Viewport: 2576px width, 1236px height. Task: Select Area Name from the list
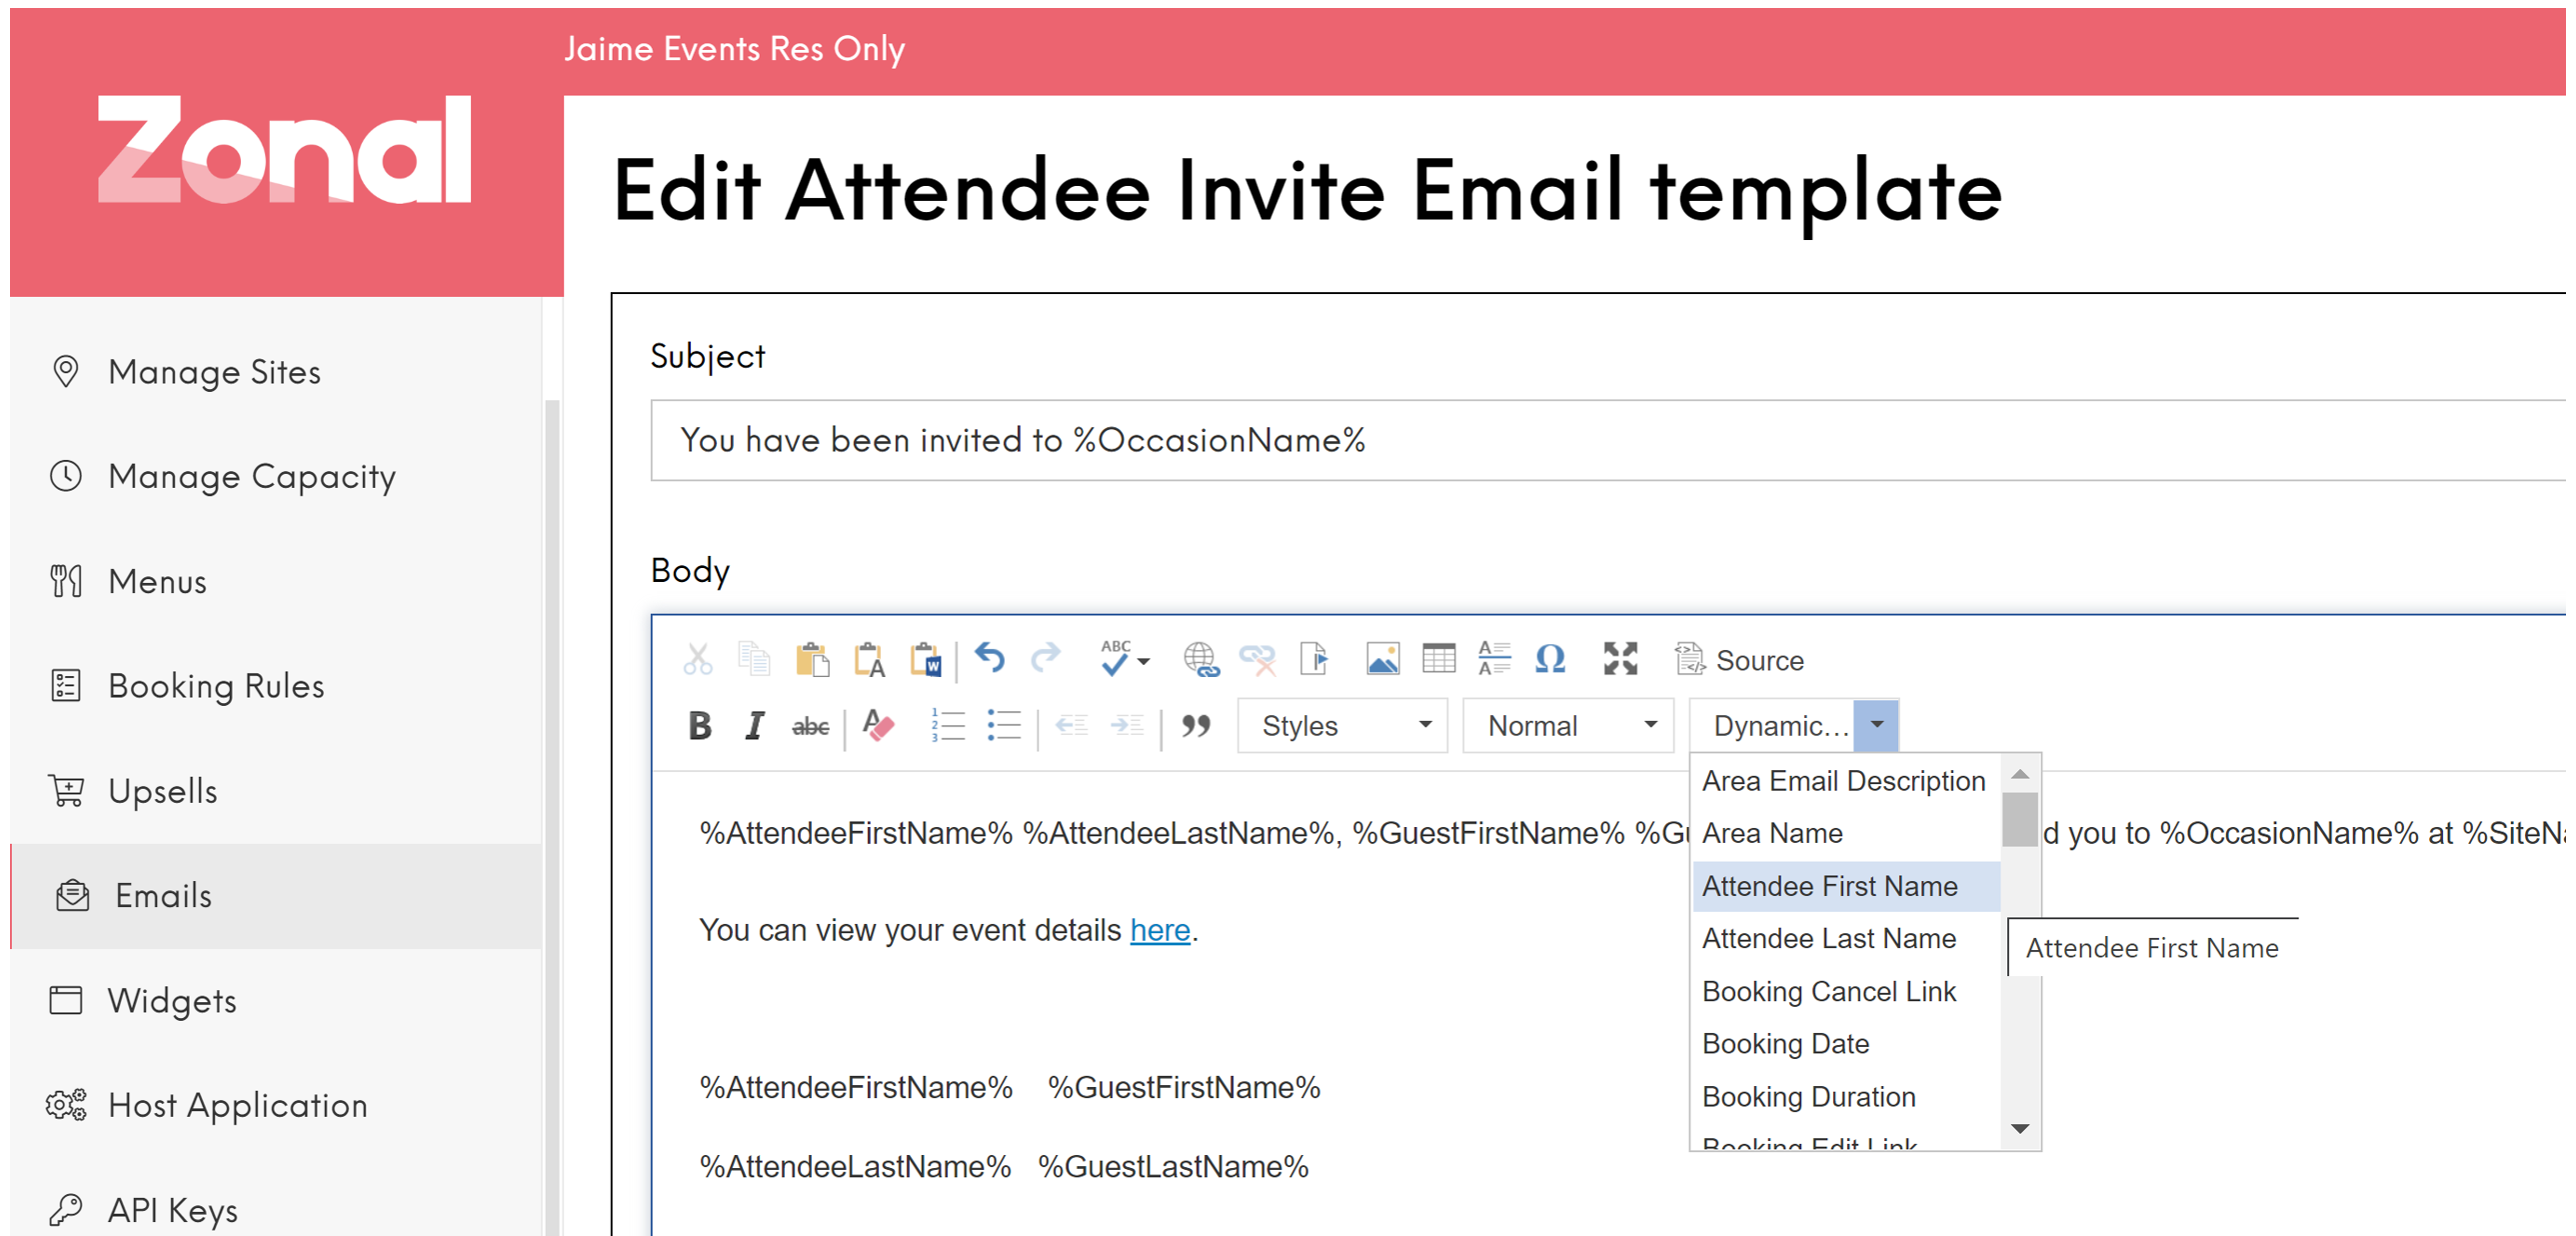(1846, 833)
